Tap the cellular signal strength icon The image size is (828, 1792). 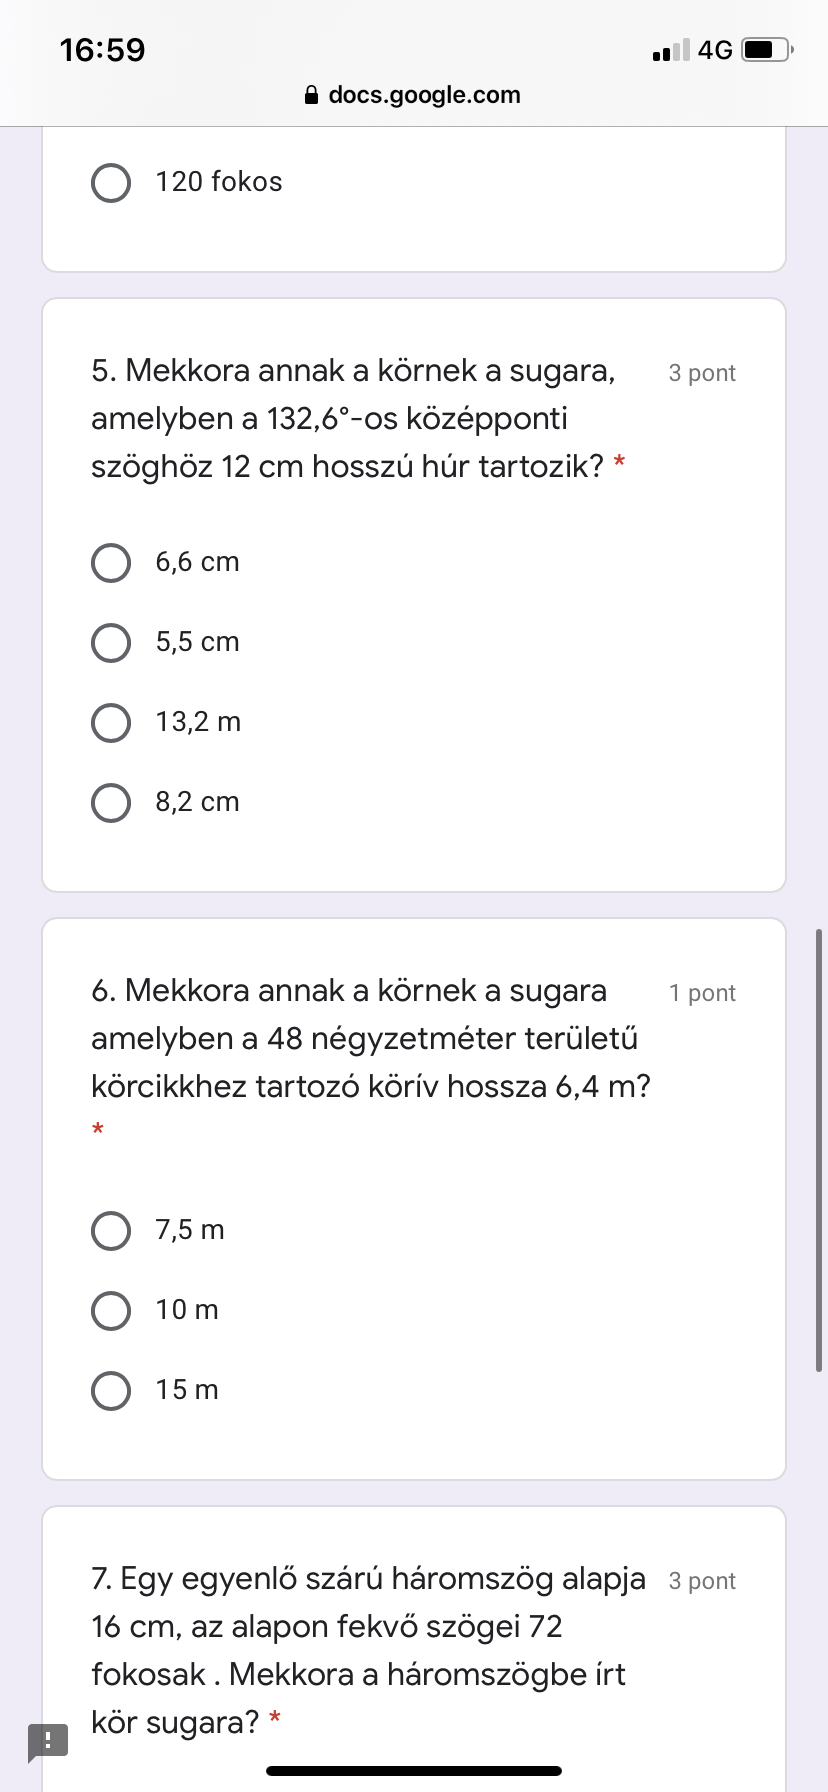[670, 51]
